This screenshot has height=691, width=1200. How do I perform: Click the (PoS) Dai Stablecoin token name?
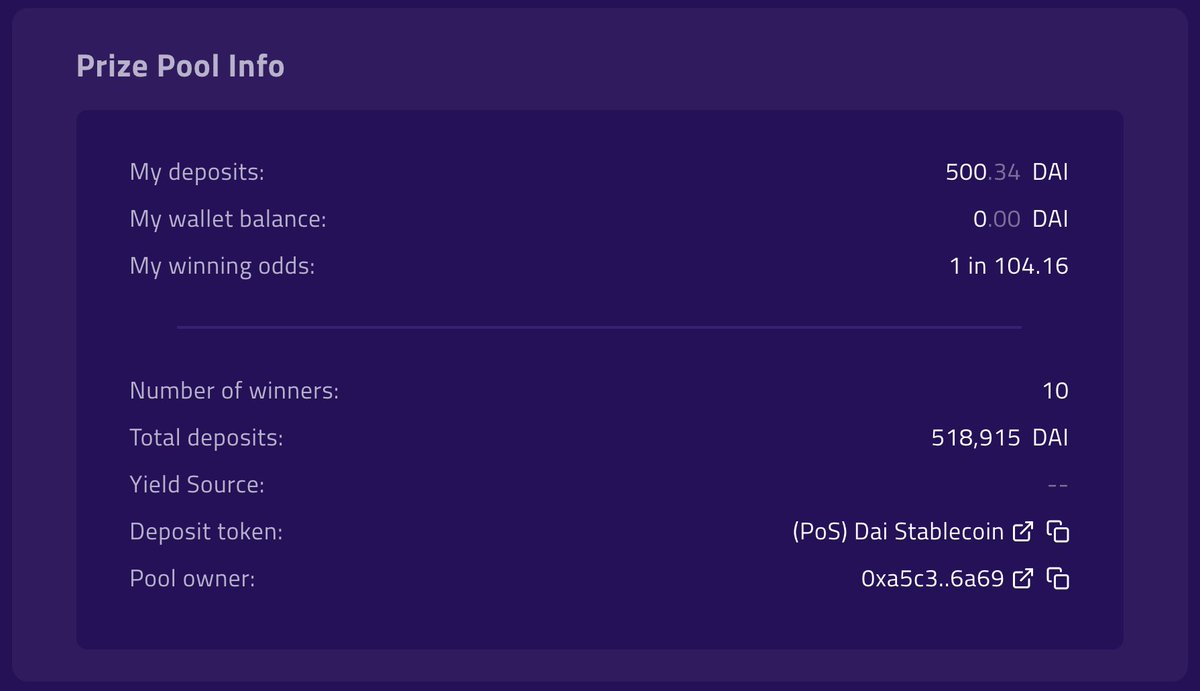pyautogui.click(x=898, y=532)
